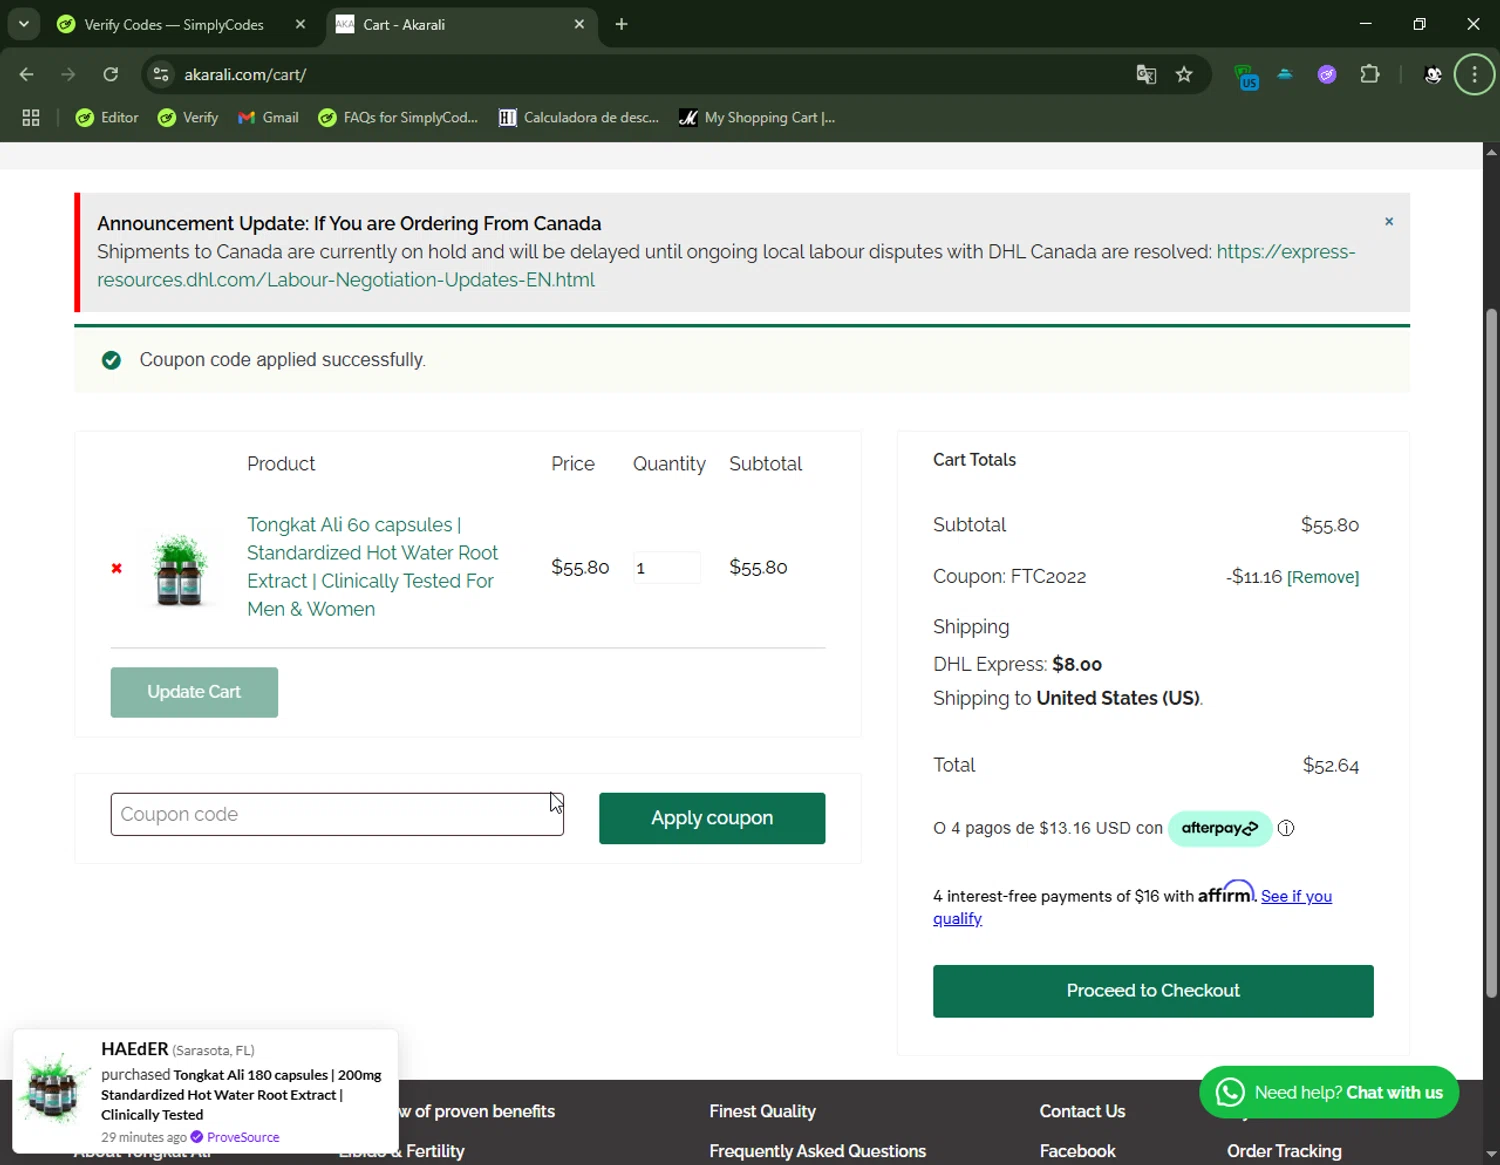Click the 'Coupon code applied successfully' message
This screenshot has height=1165, width=1500.
coord(283,360)
